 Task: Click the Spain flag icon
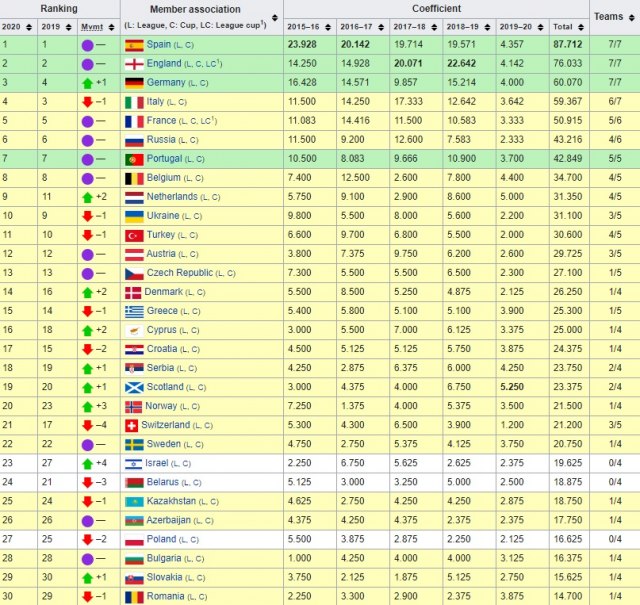(133, 45)
